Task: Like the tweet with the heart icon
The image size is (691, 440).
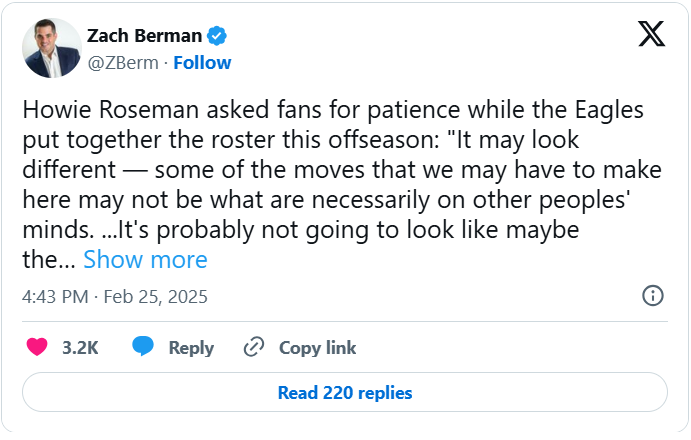Action: 37,347
